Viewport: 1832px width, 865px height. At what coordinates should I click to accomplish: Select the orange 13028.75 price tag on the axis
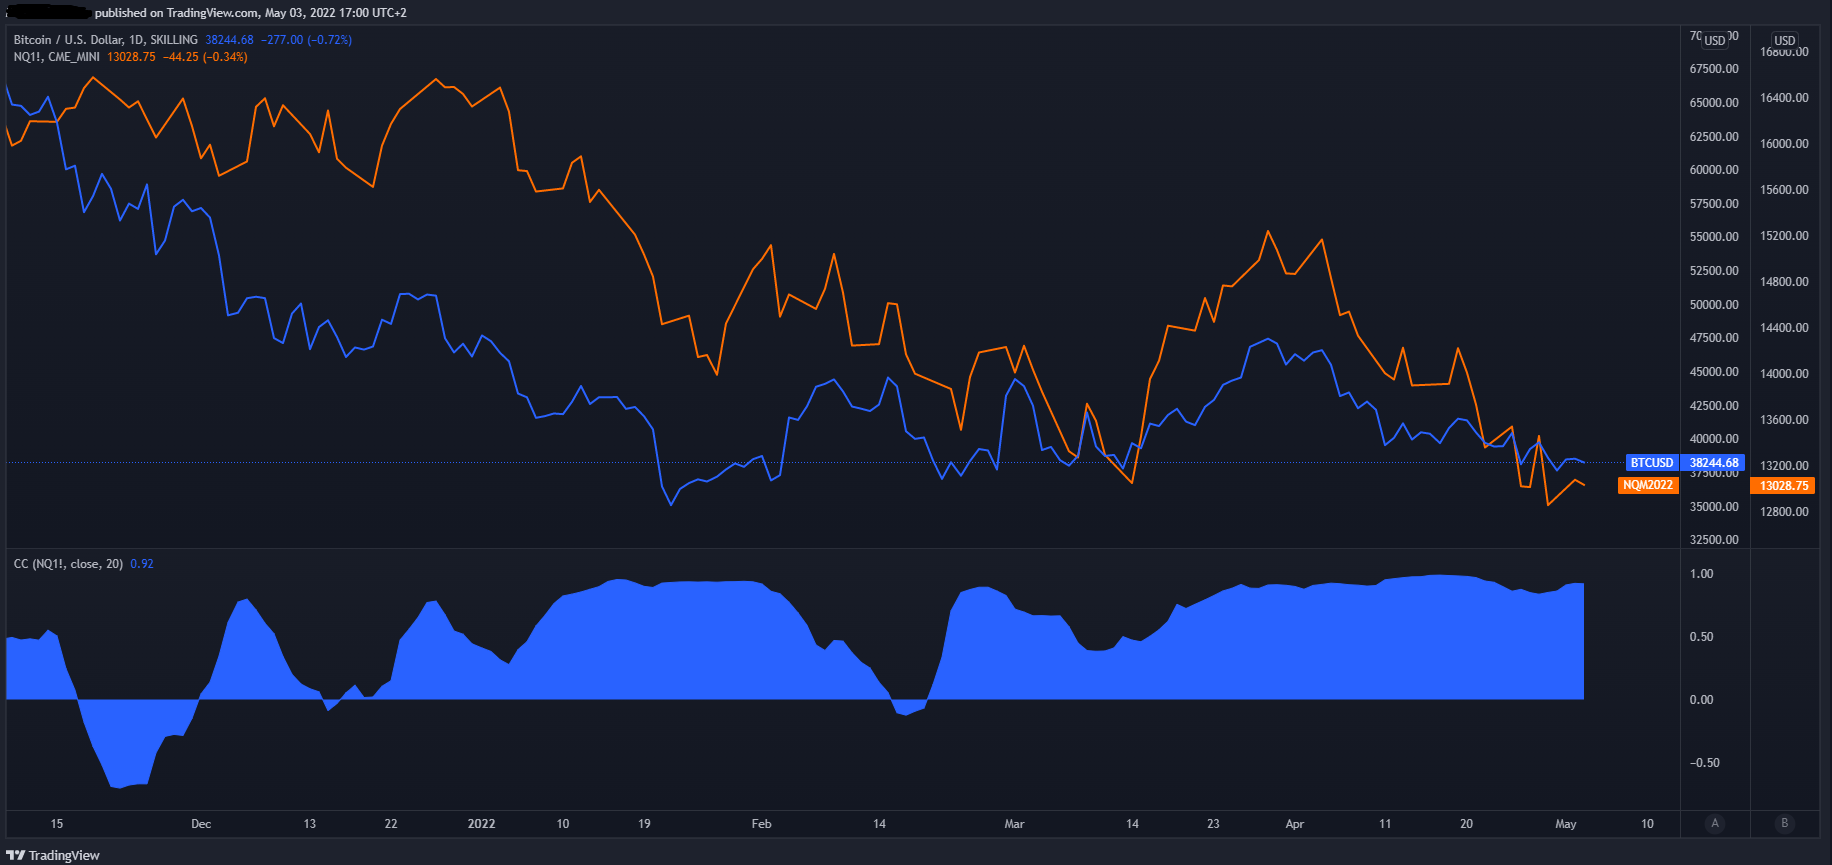coord(1784,485)
